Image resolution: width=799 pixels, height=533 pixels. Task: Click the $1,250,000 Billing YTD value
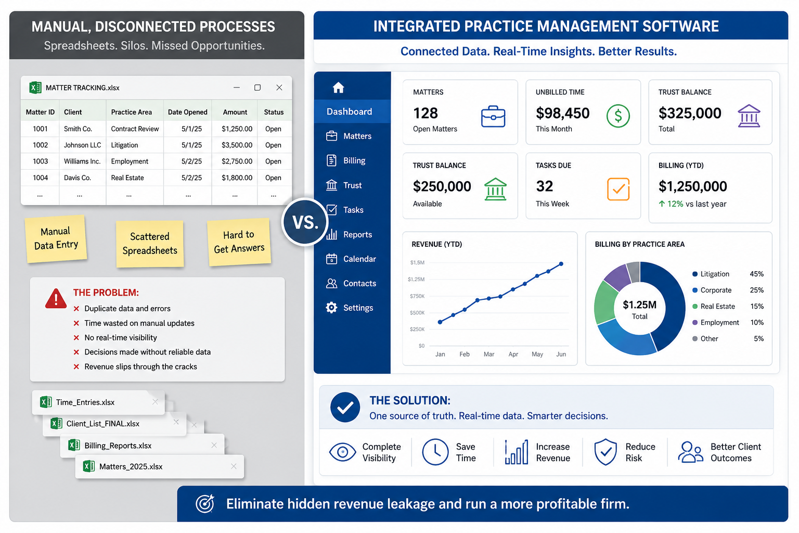tap(693, 186)
